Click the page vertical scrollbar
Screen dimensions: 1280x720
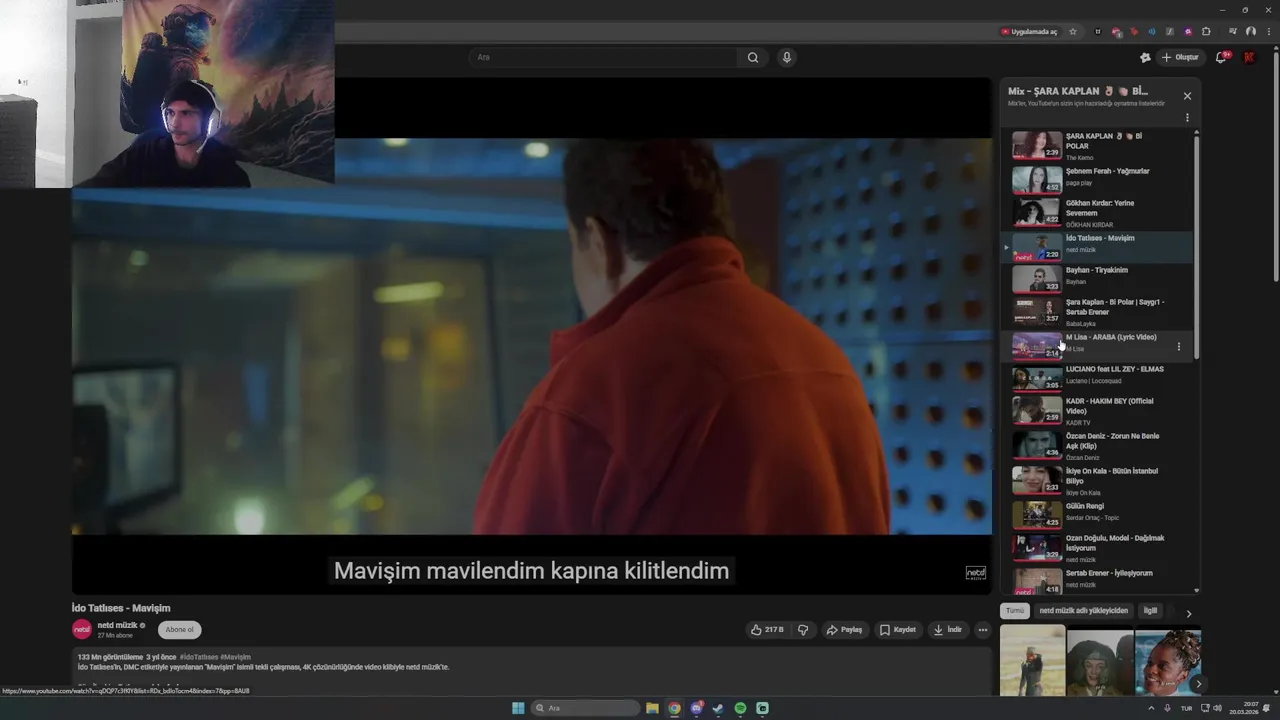(x=1275, y=165)
